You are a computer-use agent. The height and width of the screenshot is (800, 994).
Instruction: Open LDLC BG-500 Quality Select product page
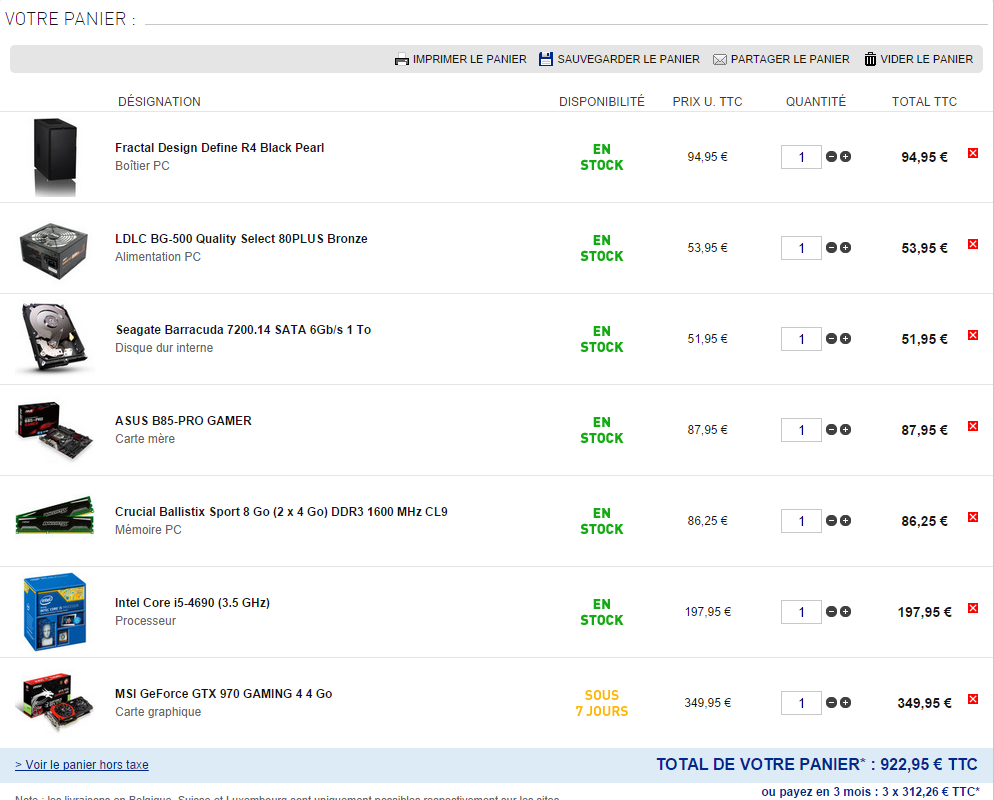click(x=241, y=239)
